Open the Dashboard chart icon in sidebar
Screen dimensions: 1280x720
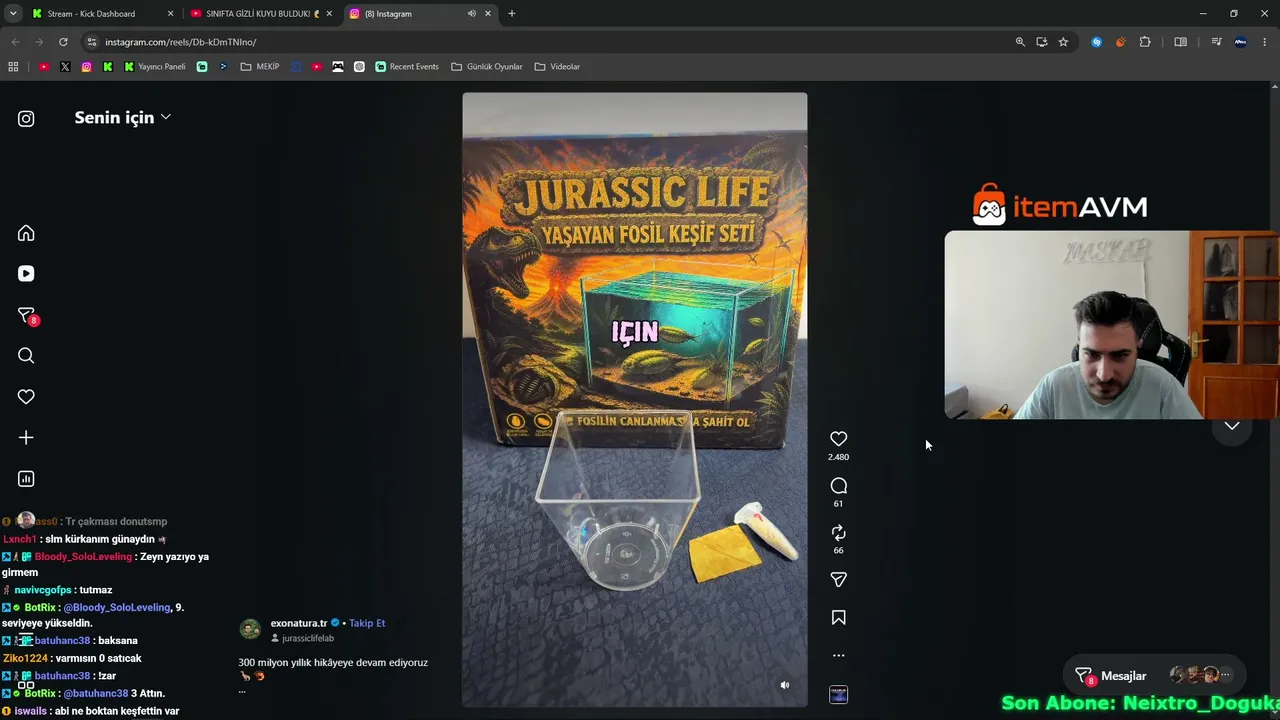point(26,479)
